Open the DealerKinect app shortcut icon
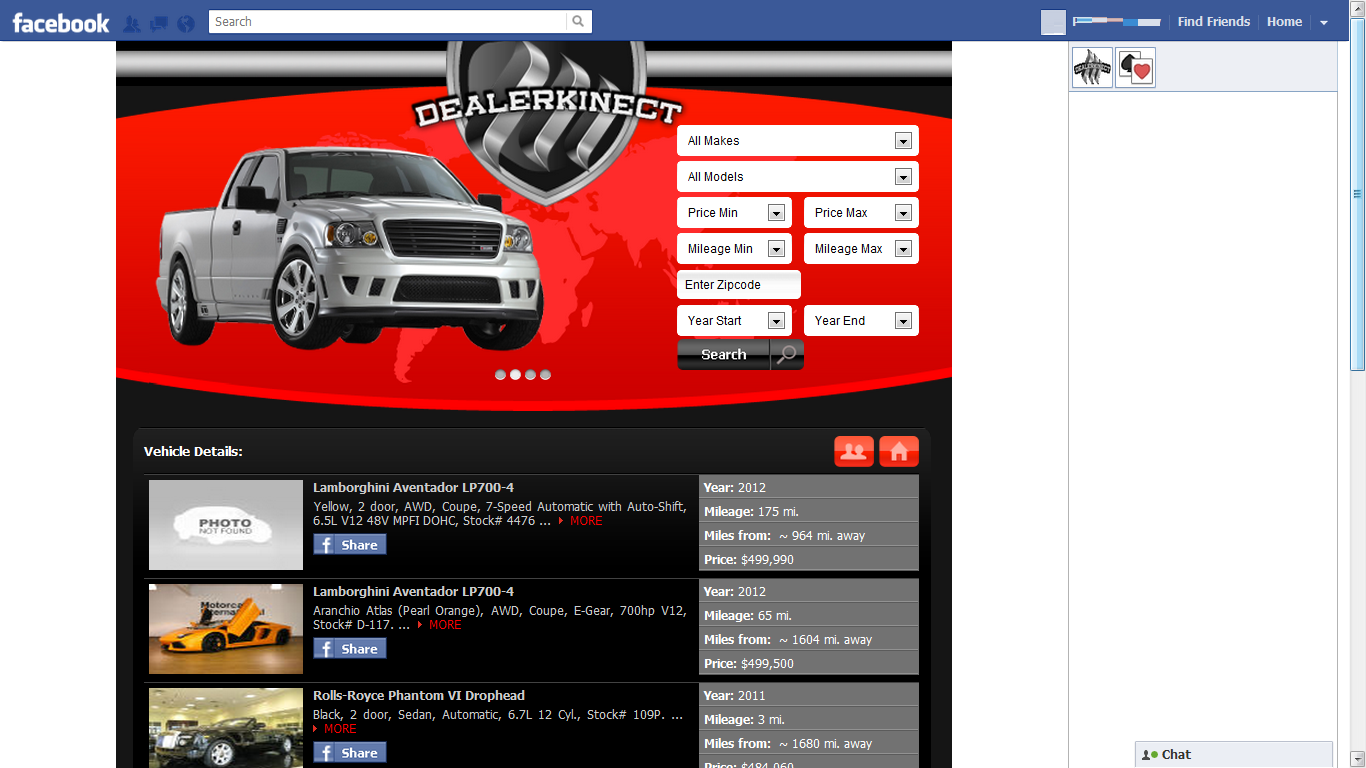The height and width of the screenshot is (768, 1366). pos(1092,68)
